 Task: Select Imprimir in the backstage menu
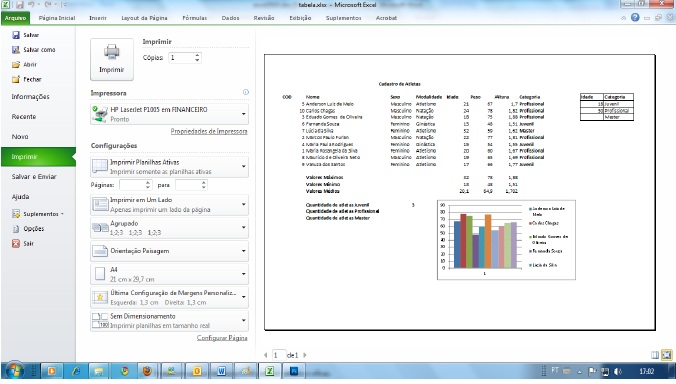pyautogui.click(x=38, y=156)
